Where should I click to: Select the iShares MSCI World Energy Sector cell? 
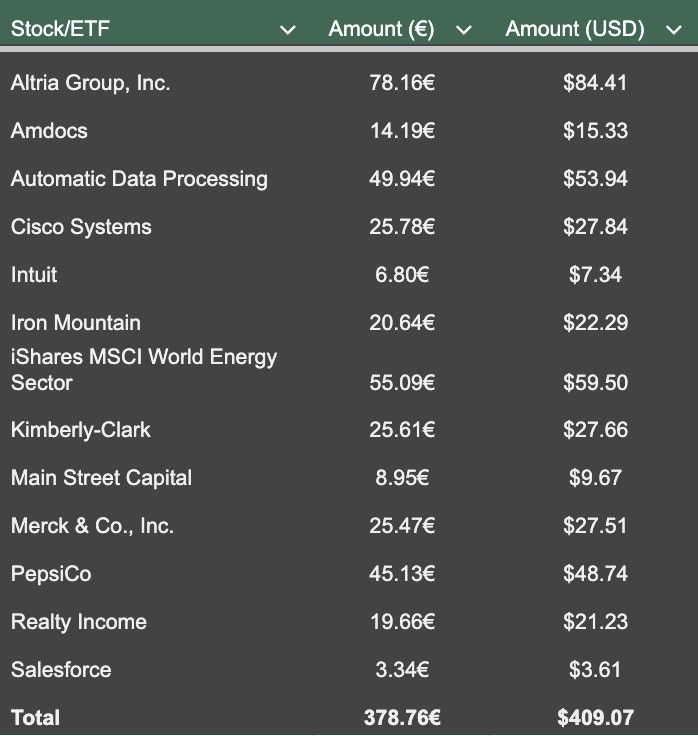[x=144, y=369]
